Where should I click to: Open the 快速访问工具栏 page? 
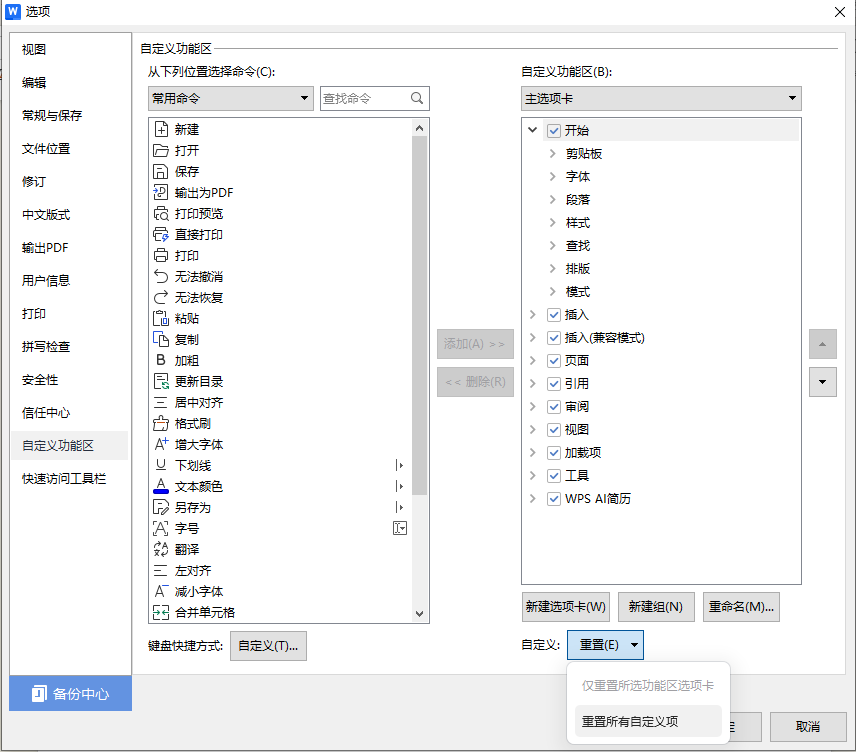(x=64, y=478)
